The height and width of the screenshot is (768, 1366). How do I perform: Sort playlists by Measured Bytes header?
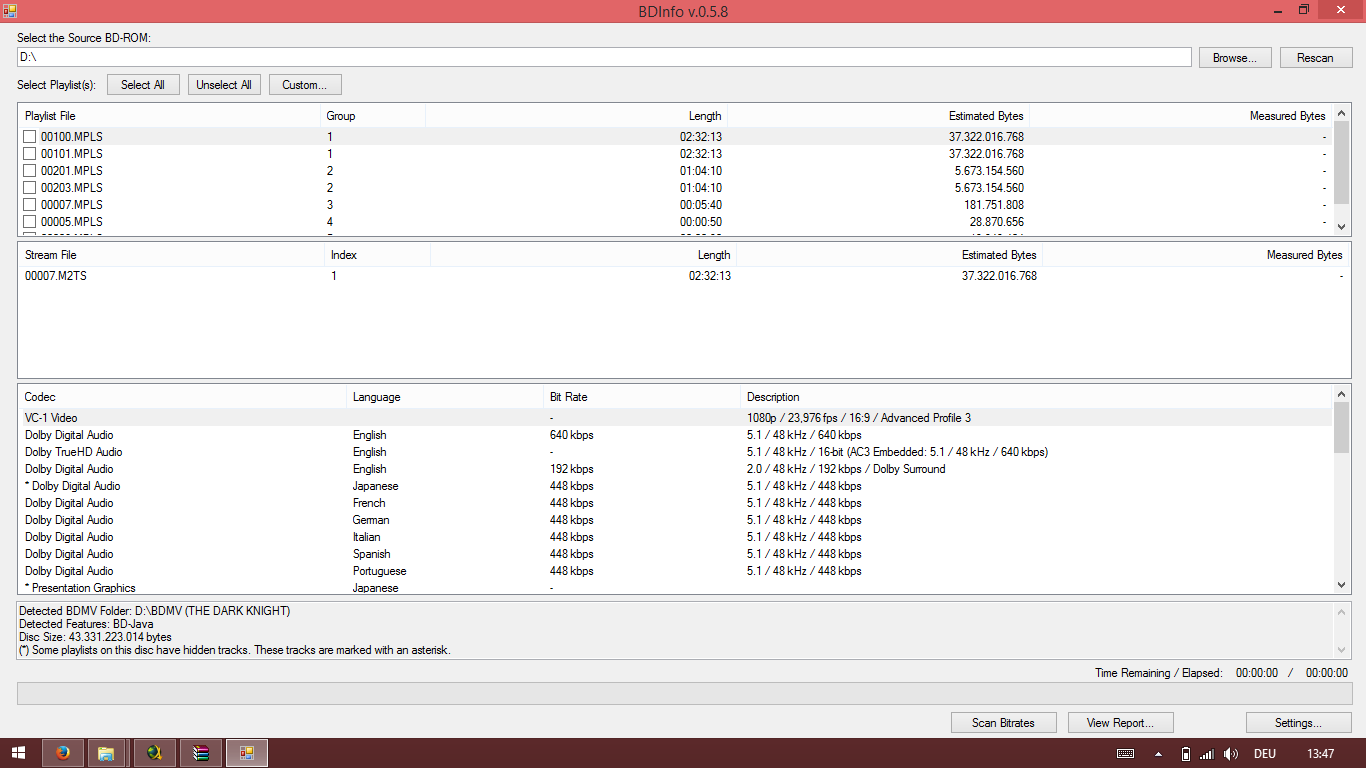[x=1181, y=116]
